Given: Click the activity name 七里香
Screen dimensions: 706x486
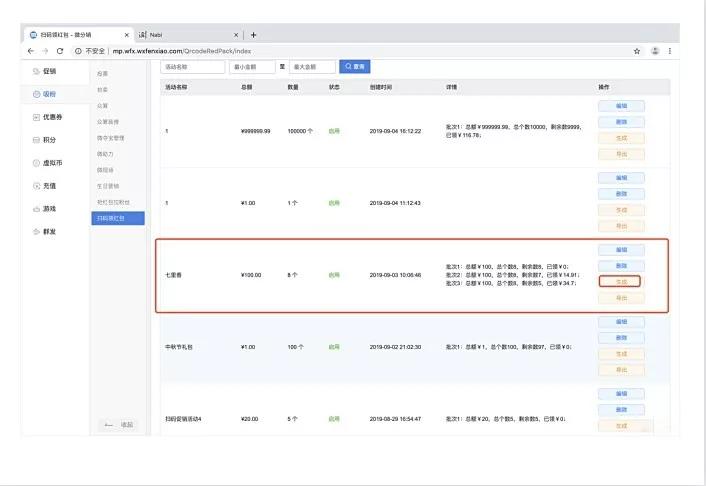Looking at the screenshot, I should 173,275.
